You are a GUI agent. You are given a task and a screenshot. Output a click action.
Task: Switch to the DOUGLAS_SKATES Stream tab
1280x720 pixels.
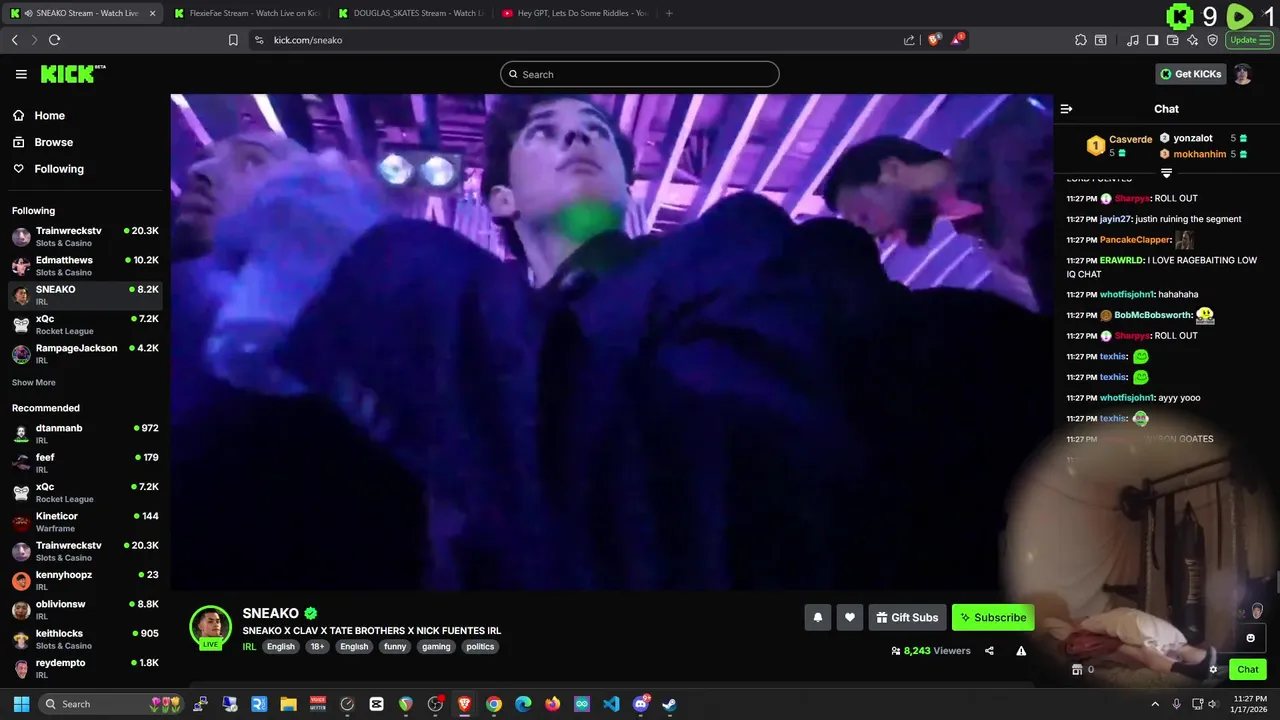411,13
